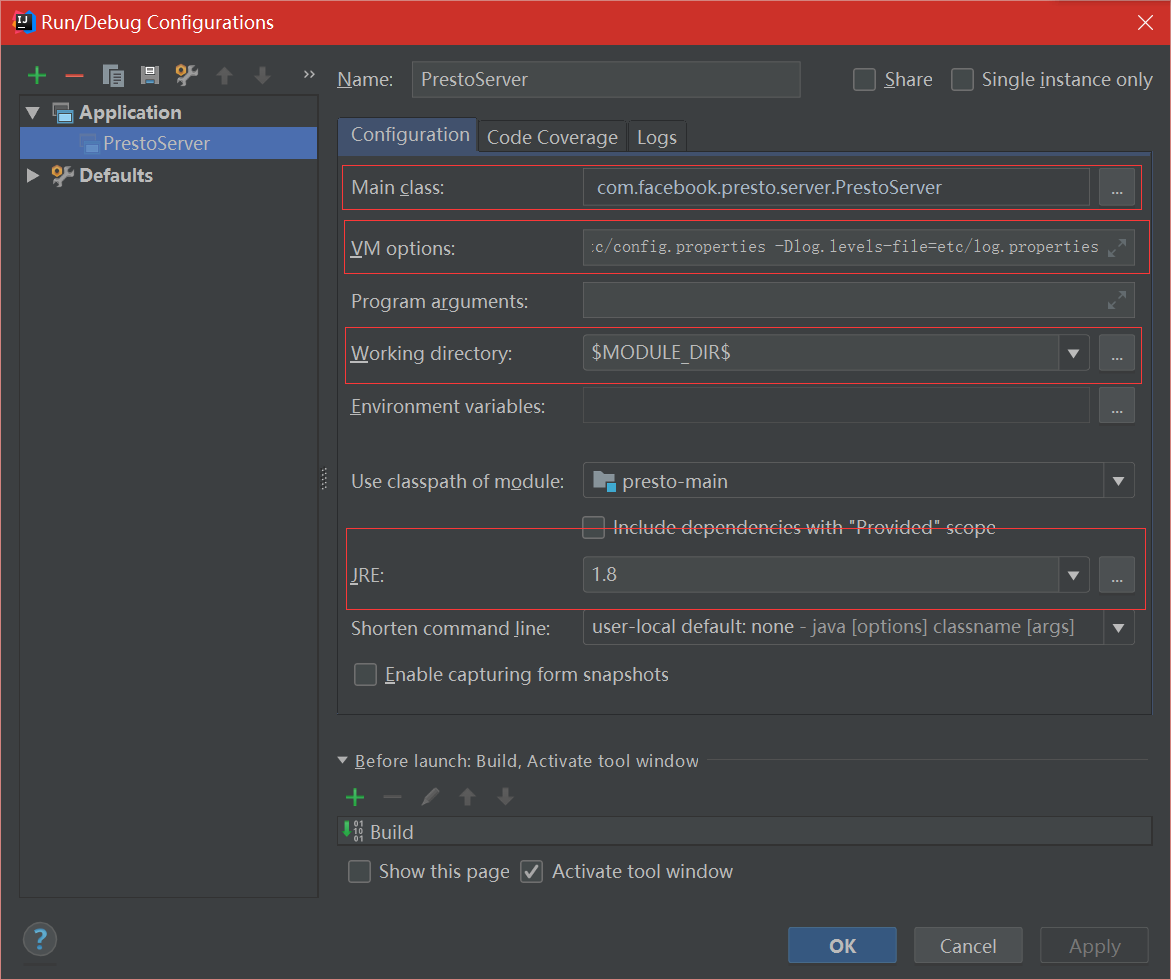
Task: Toggle the Show this page checkbox
Action: [359, 872]
